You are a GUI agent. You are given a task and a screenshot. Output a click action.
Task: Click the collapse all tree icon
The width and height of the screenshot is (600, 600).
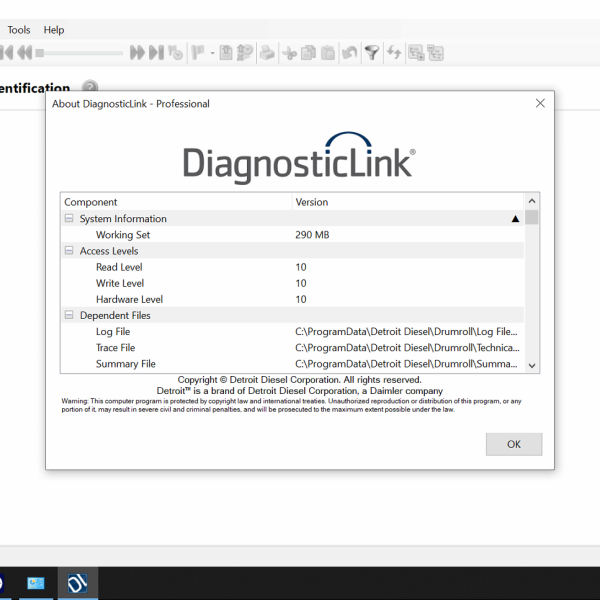[435, 52]
